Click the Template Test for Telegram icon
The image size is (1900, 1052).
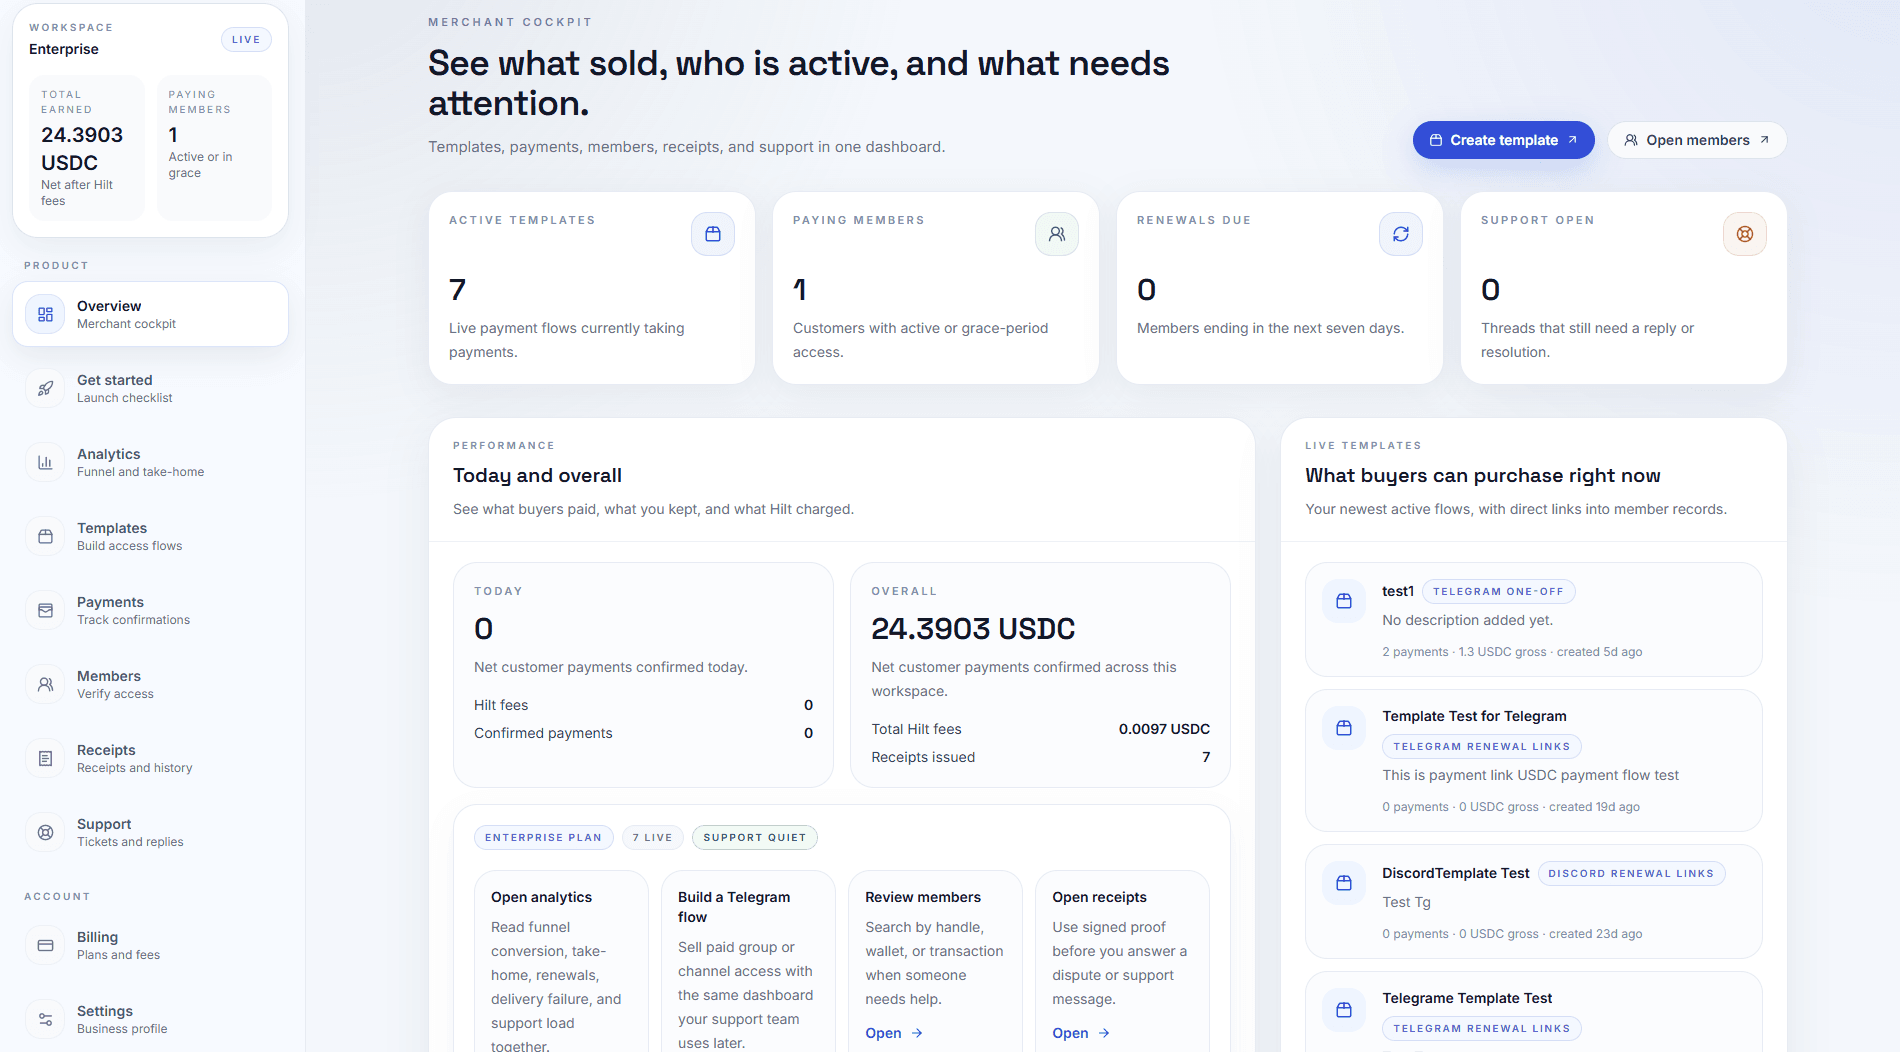[x=1344, y=728]
